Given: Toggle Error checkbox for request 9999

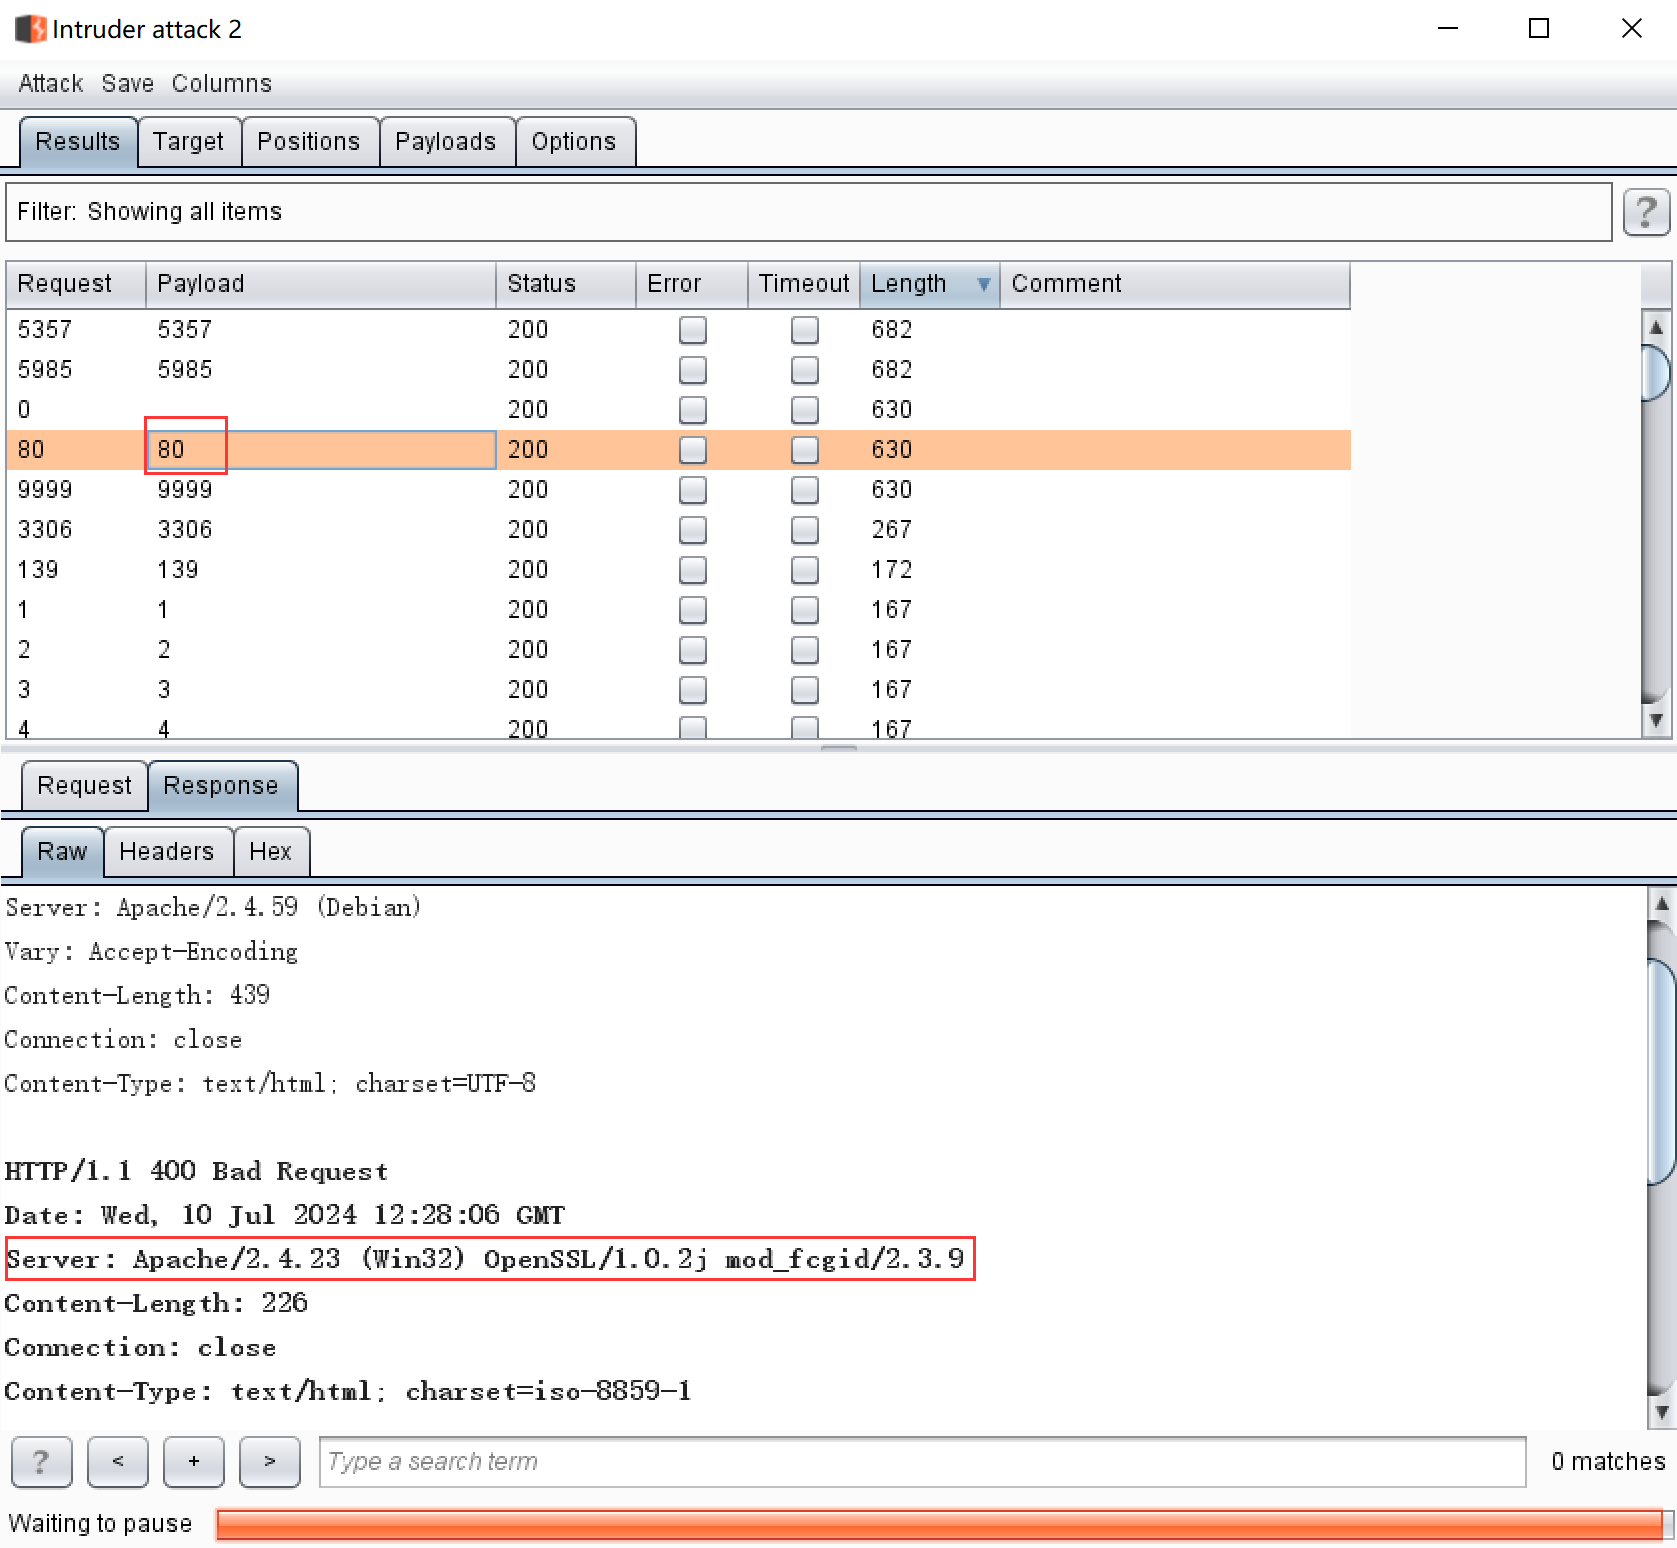Looking at the screenshot, I should tap(693, 490).
